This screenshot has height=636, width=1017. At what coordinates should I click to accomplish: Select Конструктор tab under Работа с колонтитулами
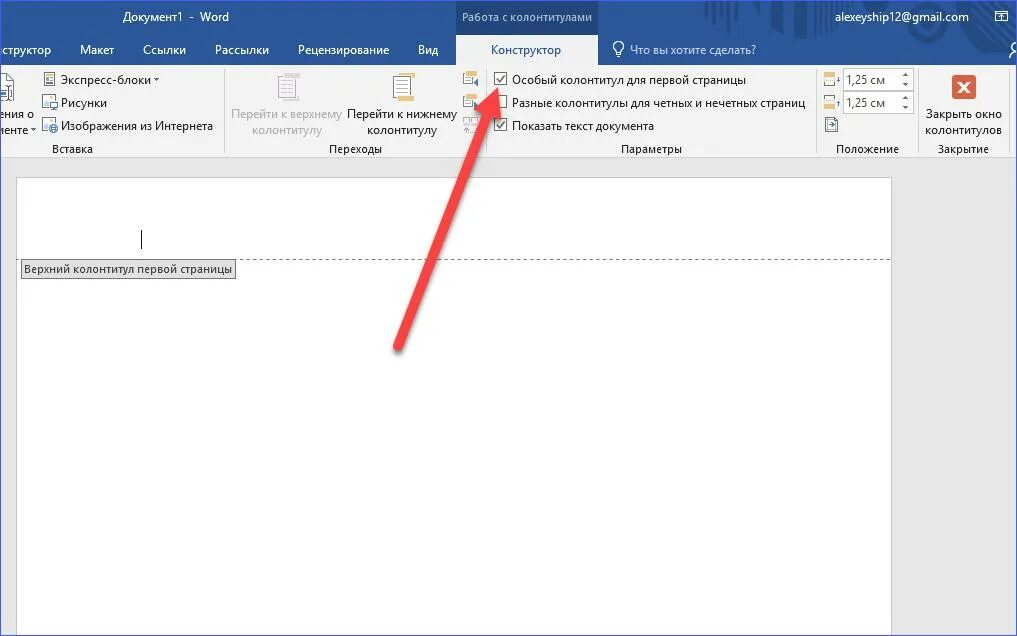tap(526, 50)
